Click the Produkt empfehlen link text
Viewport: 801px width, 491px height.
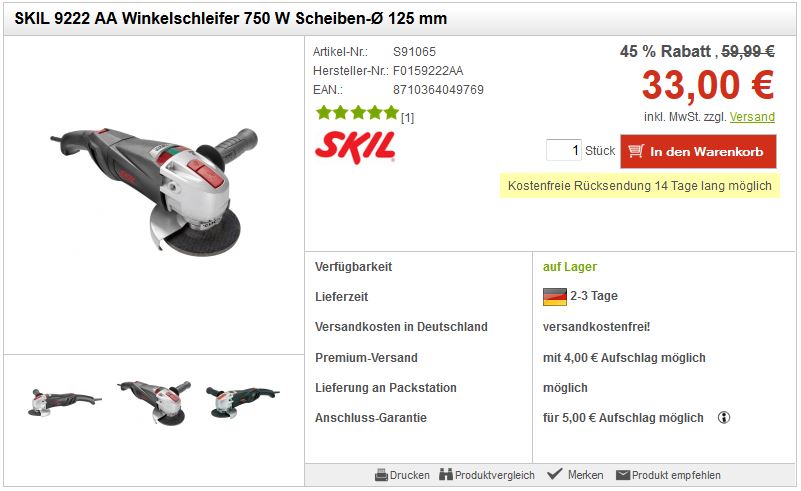point(676,475)
